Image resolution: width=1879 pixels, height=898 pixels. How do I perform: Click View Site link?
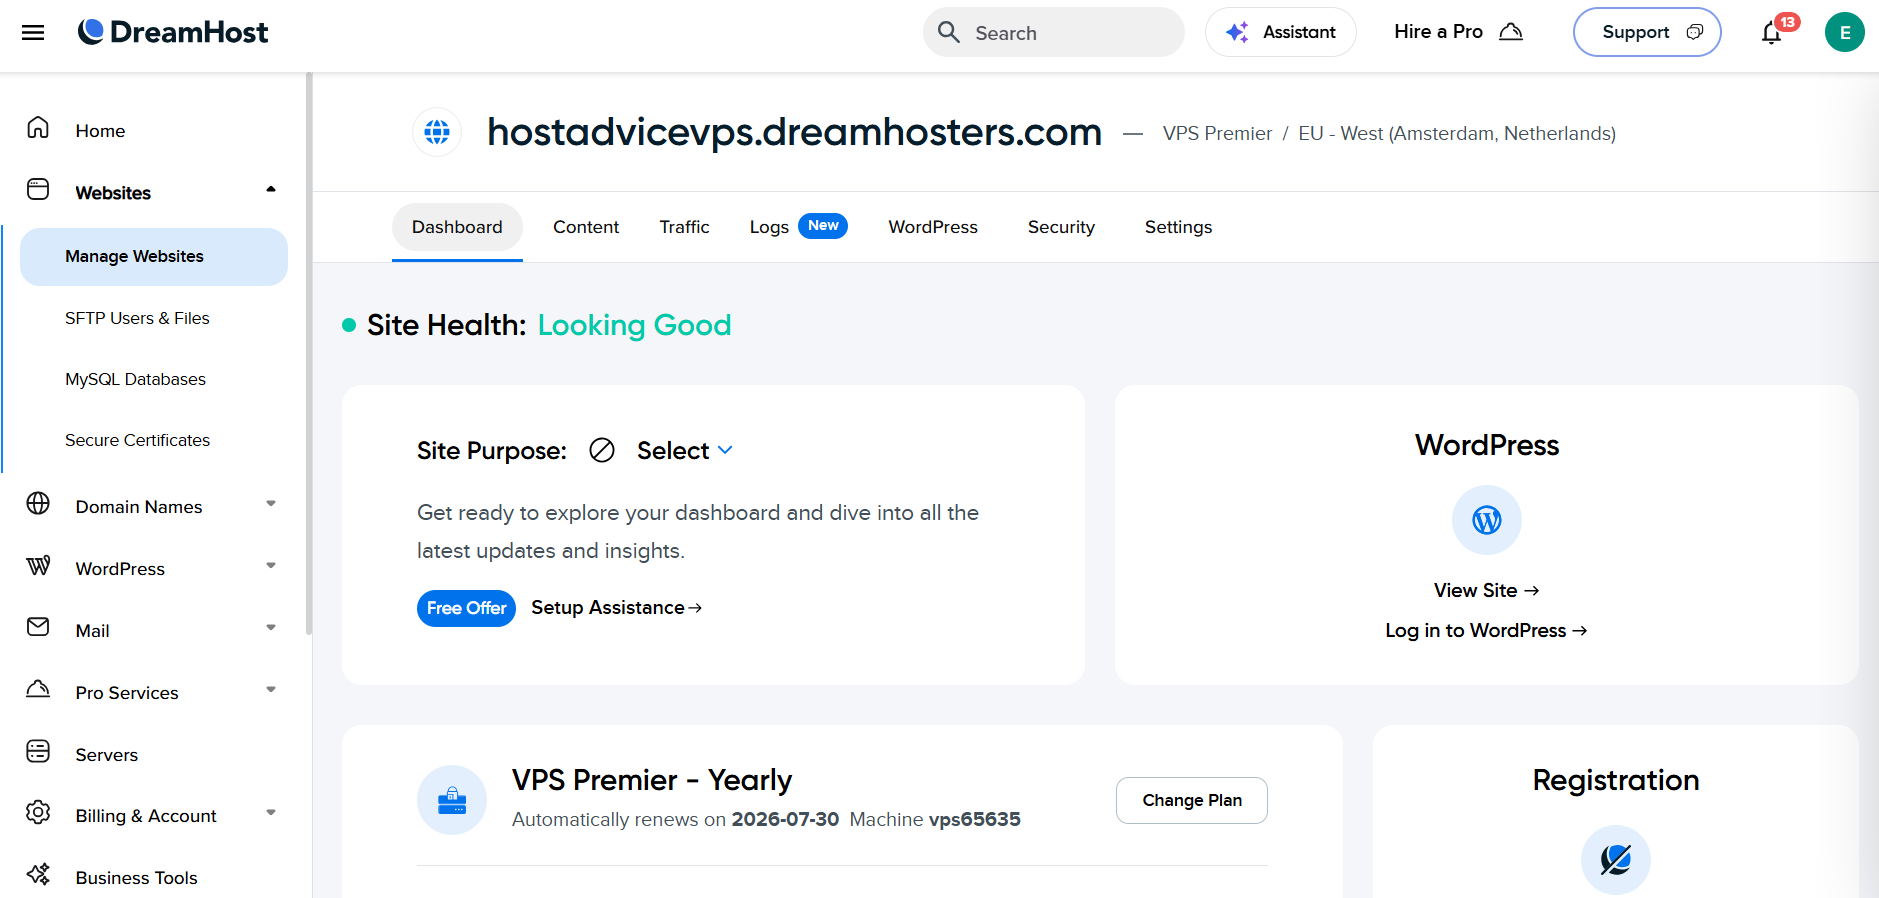point(1486,591)
